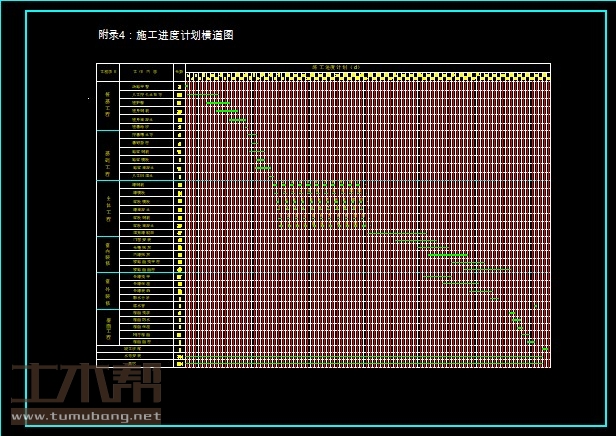The image size is (616, 436).
Task: Select the full-width green bar in bottom row
Action: coord(365,356)
